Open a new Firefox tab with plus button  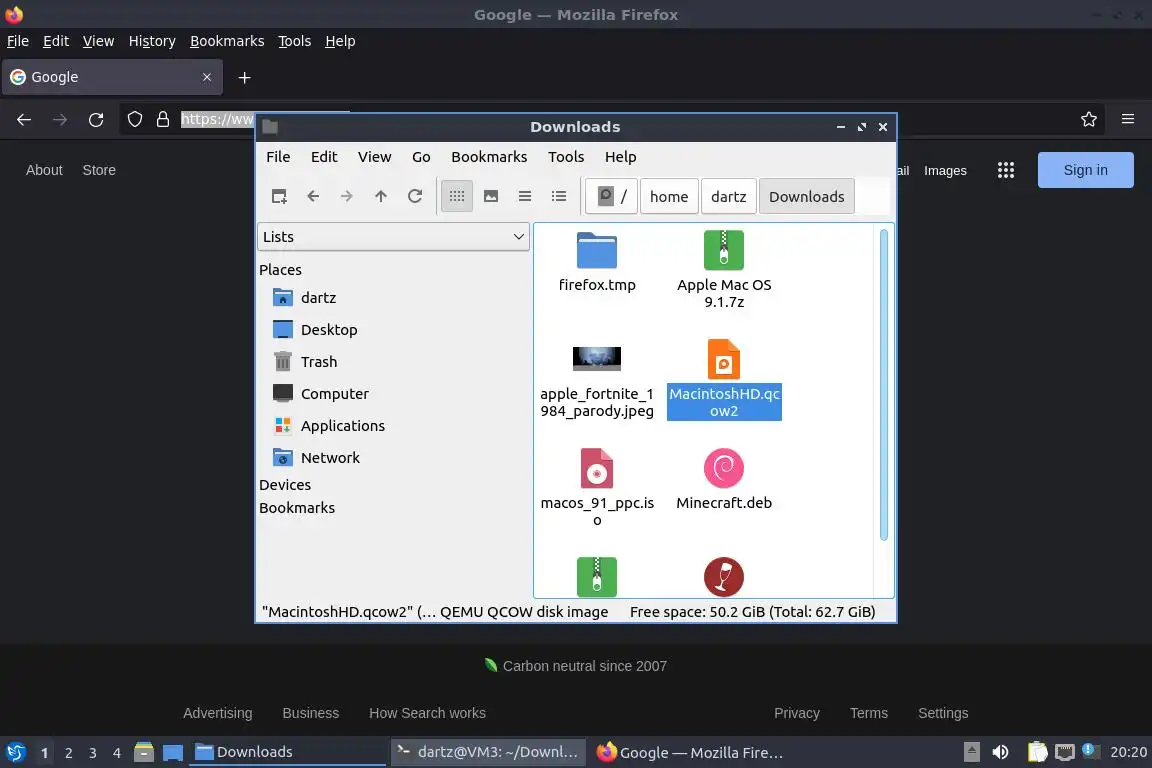click(x=245, y=77)
